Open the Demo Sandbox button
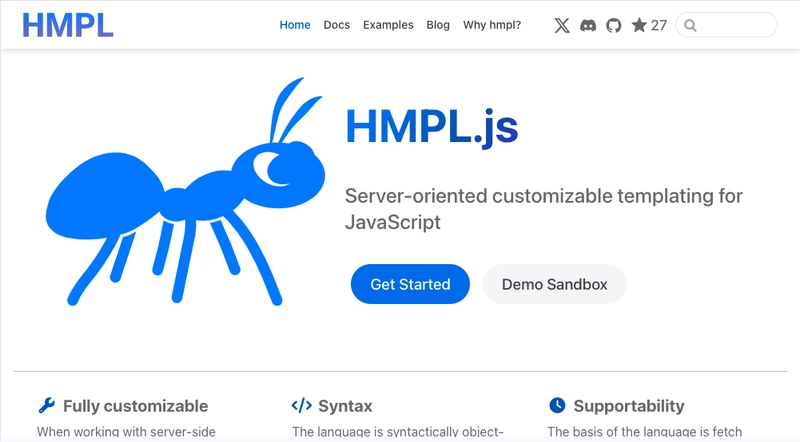 (x=555, y=284)
